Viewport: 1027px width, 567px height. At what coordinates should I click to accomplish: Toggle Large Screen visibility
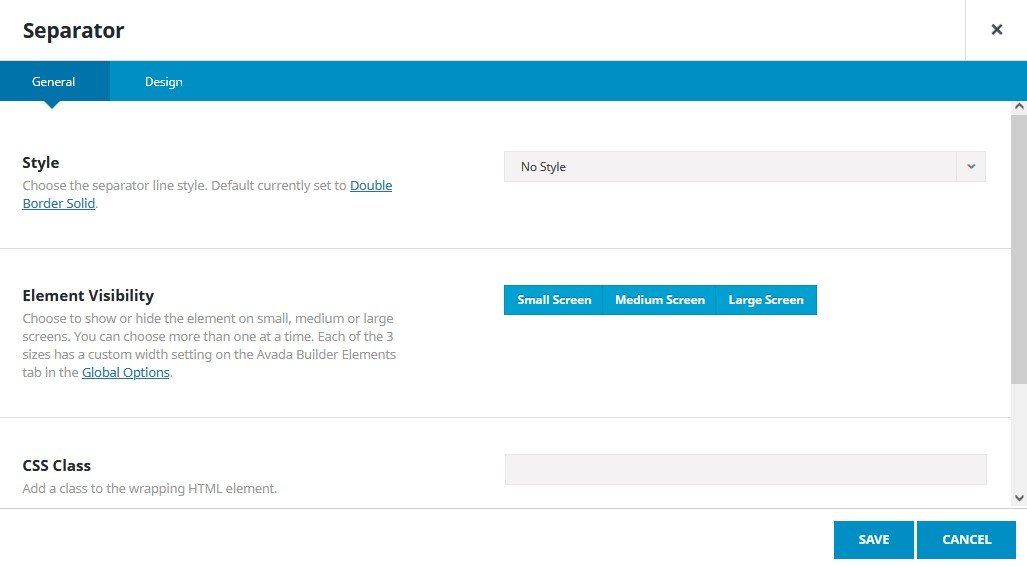pyautogui.click(x=766, y=300)
